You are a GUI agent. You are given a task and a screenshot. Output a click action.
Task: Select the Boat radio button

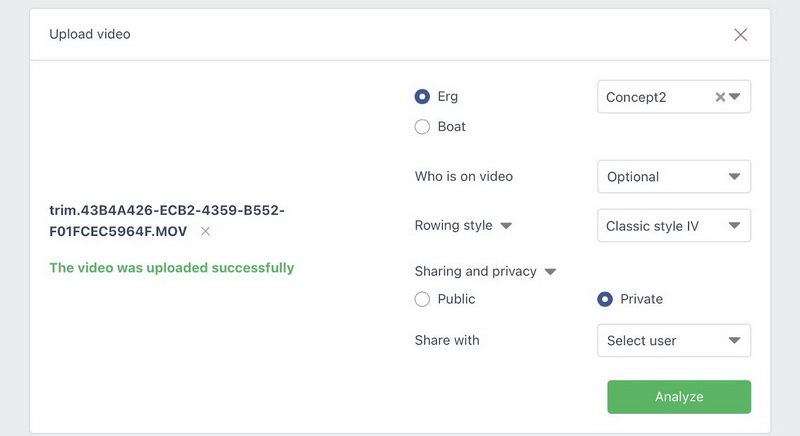(x=422, y=127)
